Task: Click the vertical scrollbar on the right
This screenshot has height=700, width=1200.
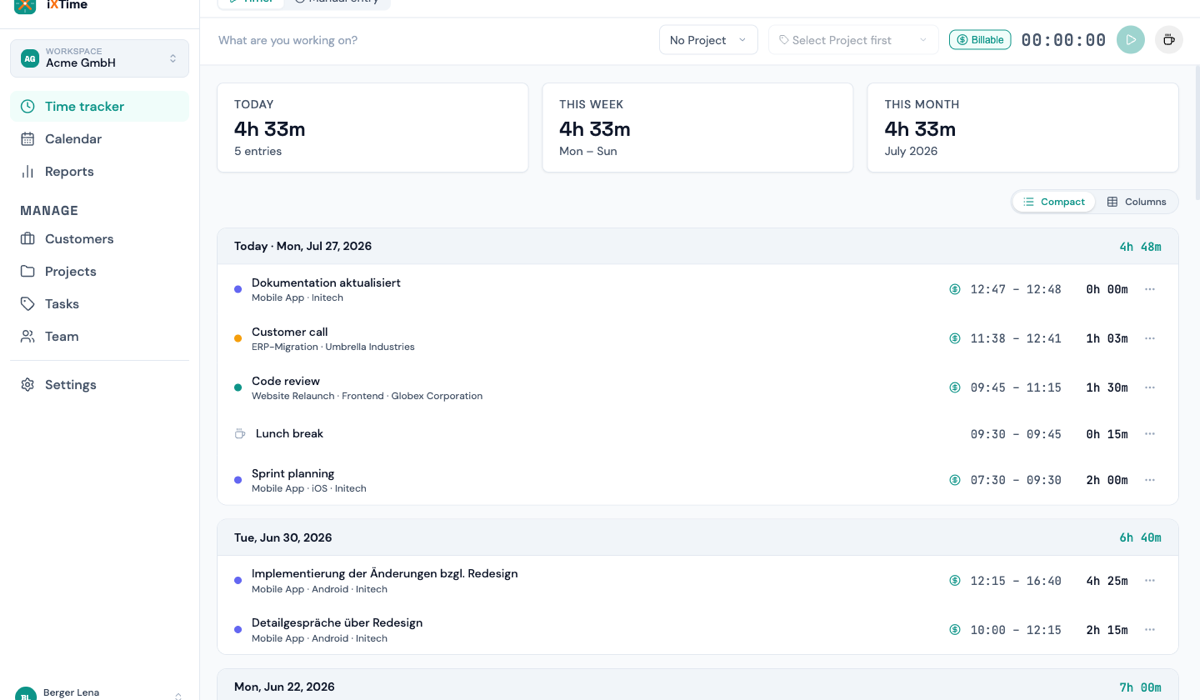Action: (x=1196, y=130)
